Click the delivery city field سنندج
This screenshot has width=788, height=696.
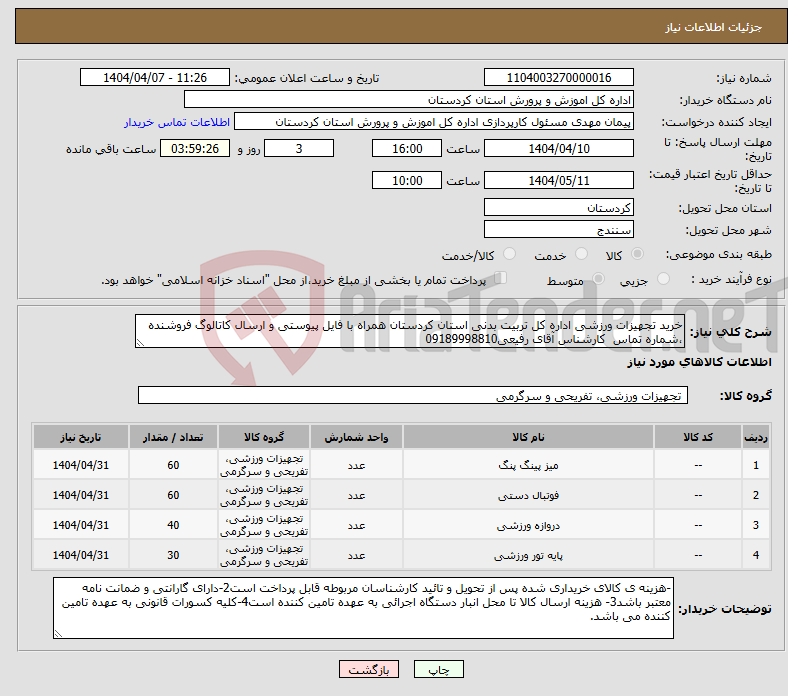coord(558,229)
